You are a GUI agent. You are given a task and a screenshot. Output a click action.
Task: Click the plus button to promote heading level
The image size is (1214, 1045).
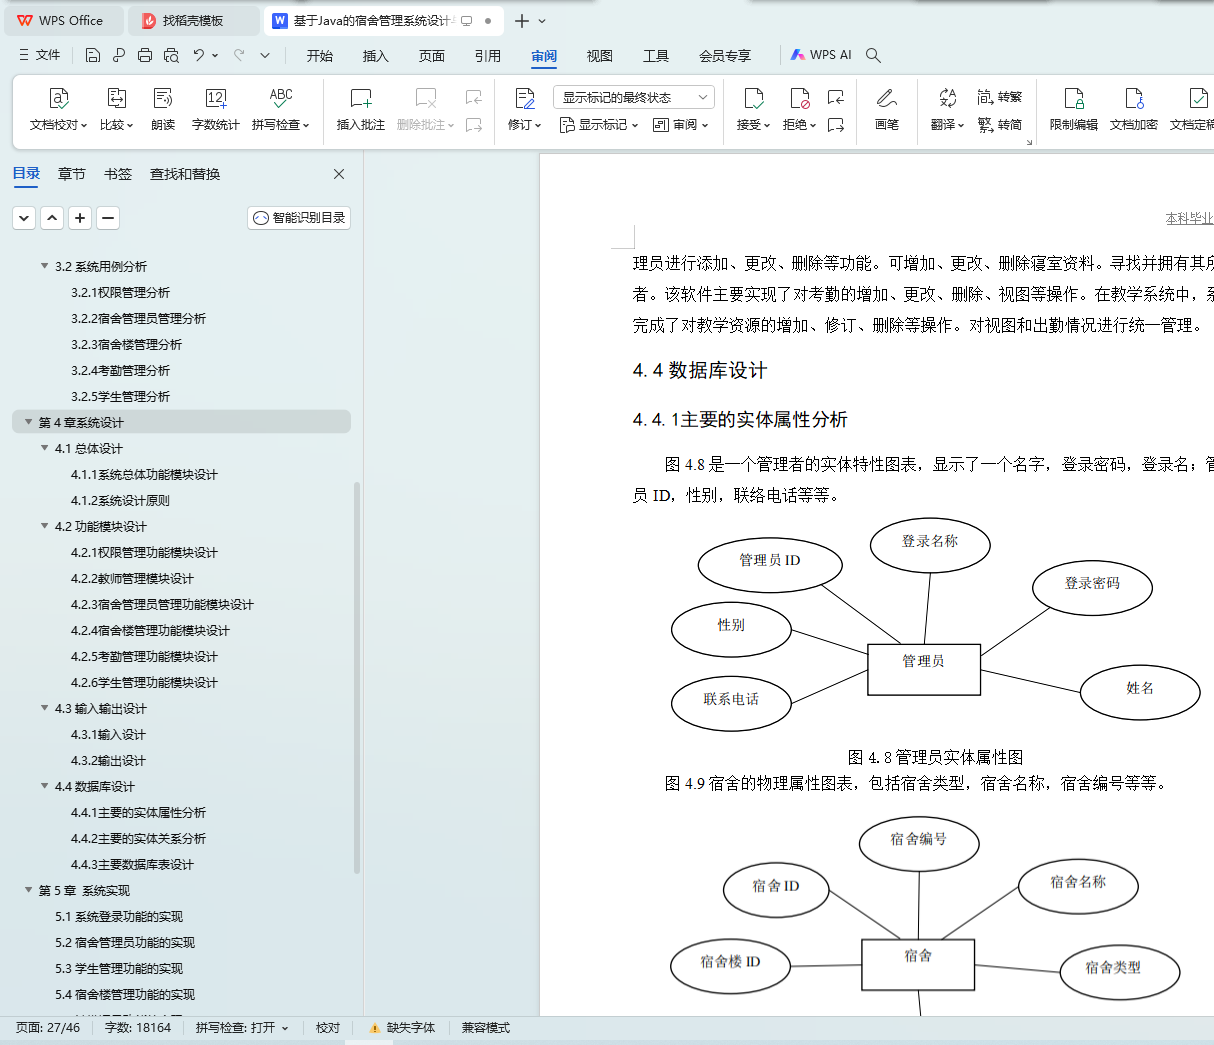tap(81, 217)
